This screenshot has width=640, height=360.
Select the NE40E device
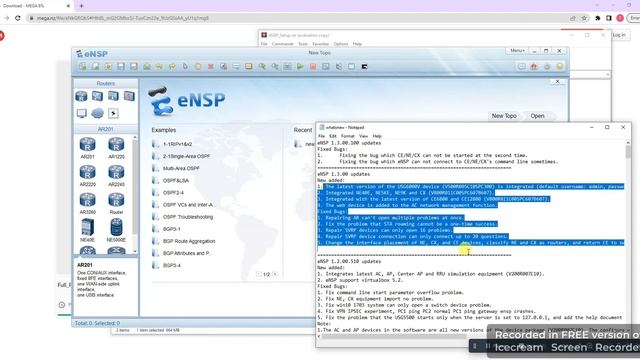(87, 230)
